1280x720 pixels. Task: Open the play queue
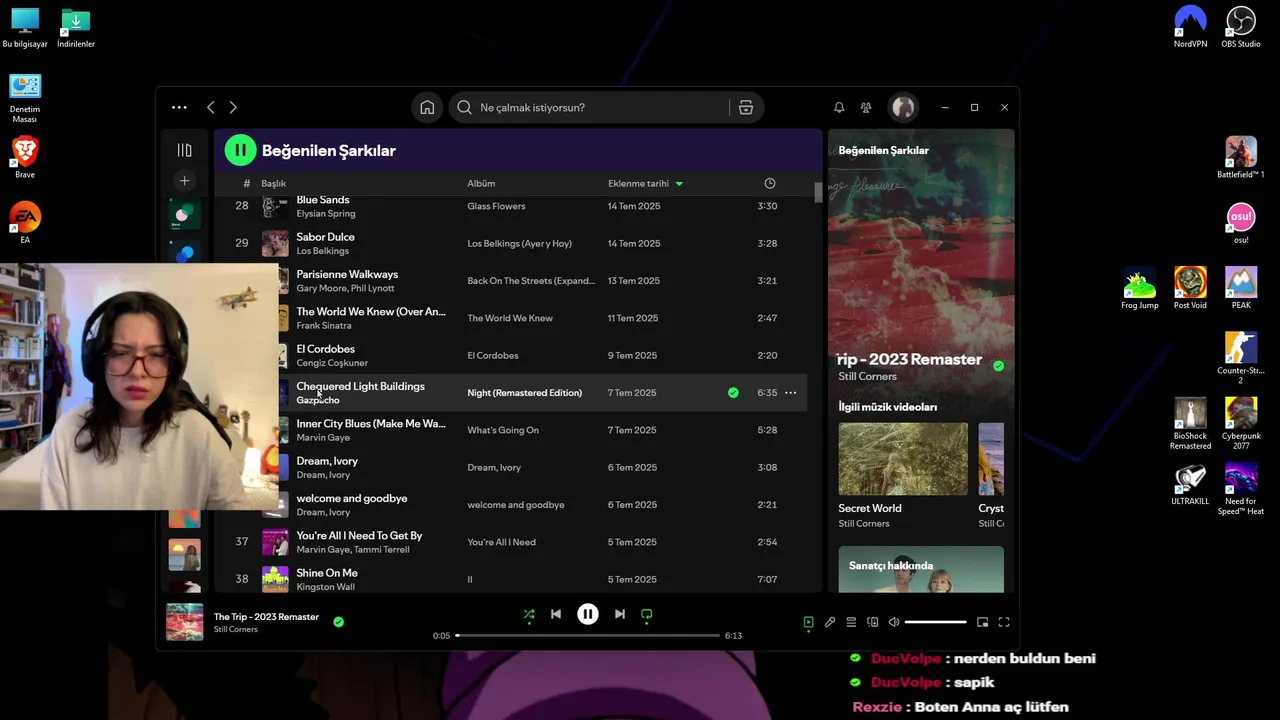(851, 622)
